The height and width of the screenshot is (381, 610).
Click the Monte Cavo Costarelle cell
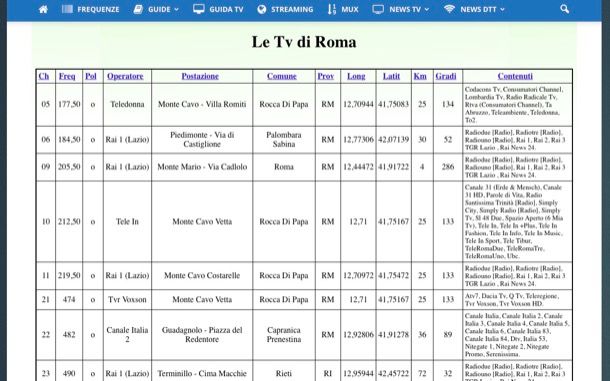[x=202, y=276]
